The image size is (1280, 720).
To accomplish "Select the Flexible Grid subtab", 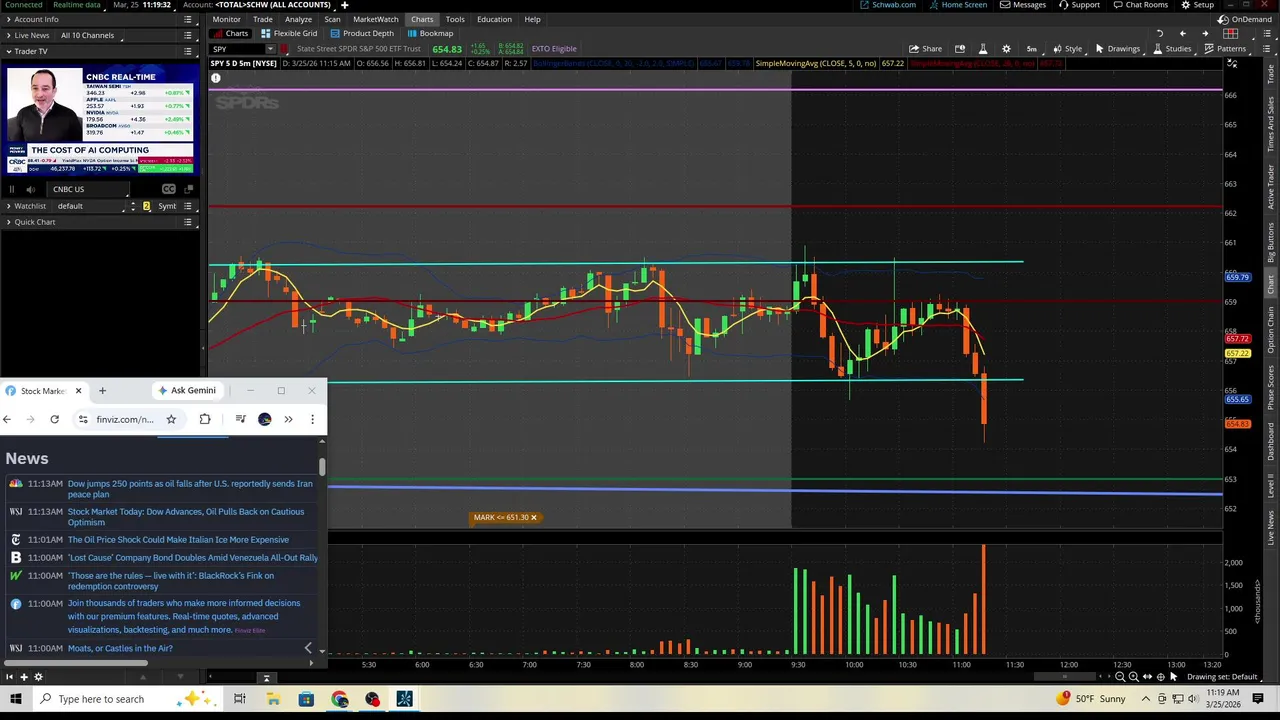I will coord(289,34).
